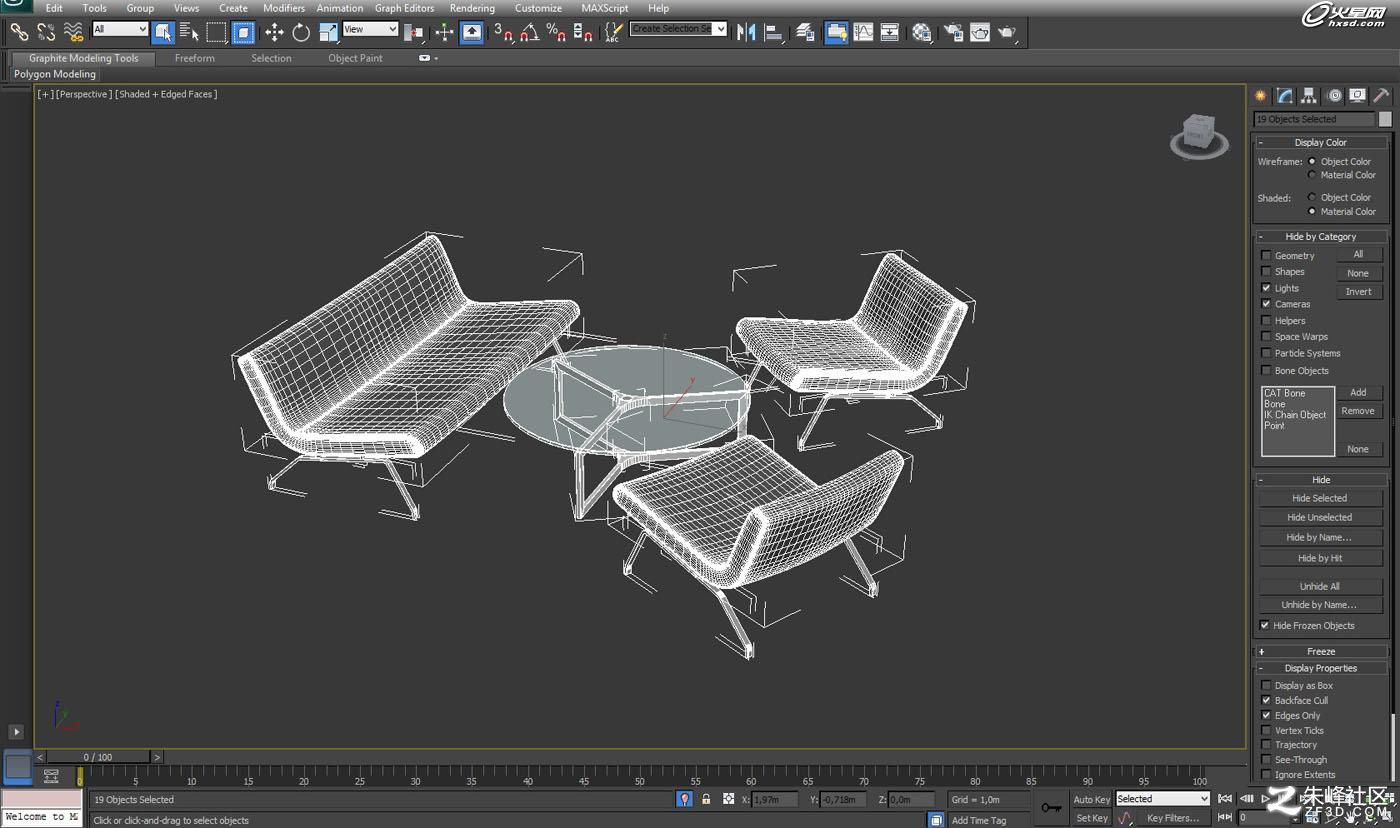Switch to the Freeform ribbon tab
This screenshot has height=828, width=1400.
pos(195,58)
